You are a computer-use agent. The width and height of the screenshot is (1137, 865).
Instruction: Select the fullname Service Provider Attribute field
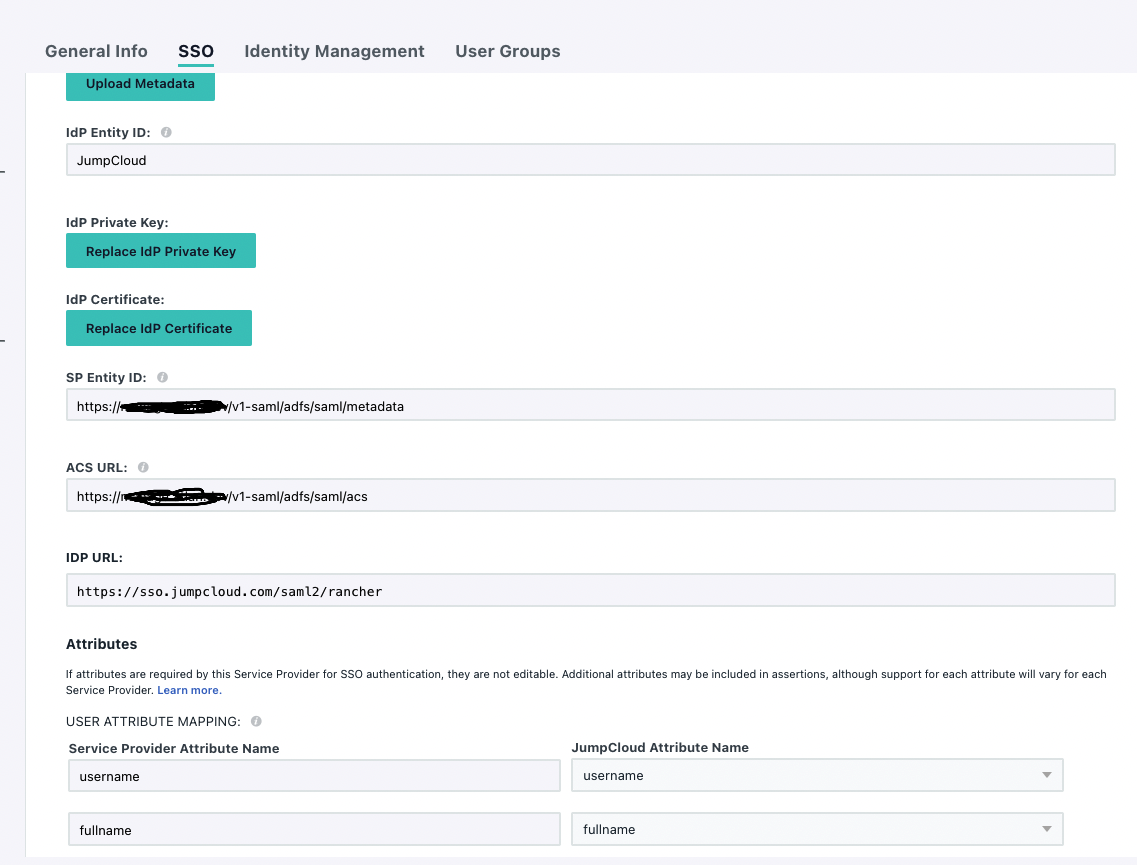click(313, 828)
